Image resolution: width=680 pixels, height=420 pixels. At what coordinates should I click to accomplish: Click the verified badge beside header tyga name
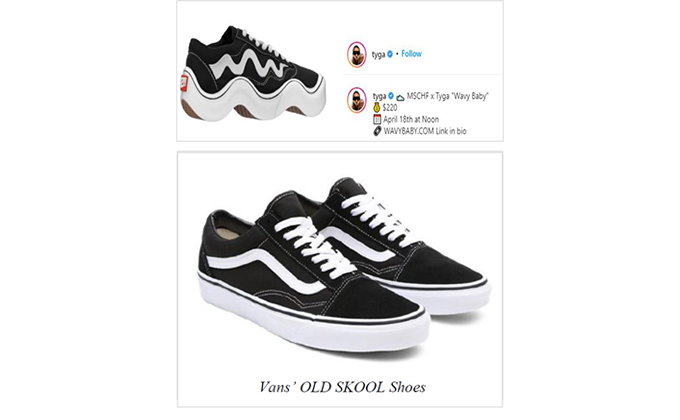pos(390,54)
